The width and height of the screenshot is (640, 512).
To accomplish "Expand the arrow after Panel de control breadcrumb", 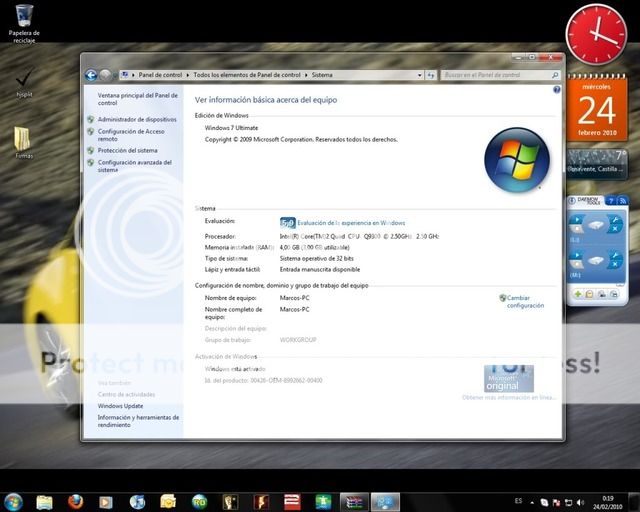I will pyautogui.click(x=188, y=75).
